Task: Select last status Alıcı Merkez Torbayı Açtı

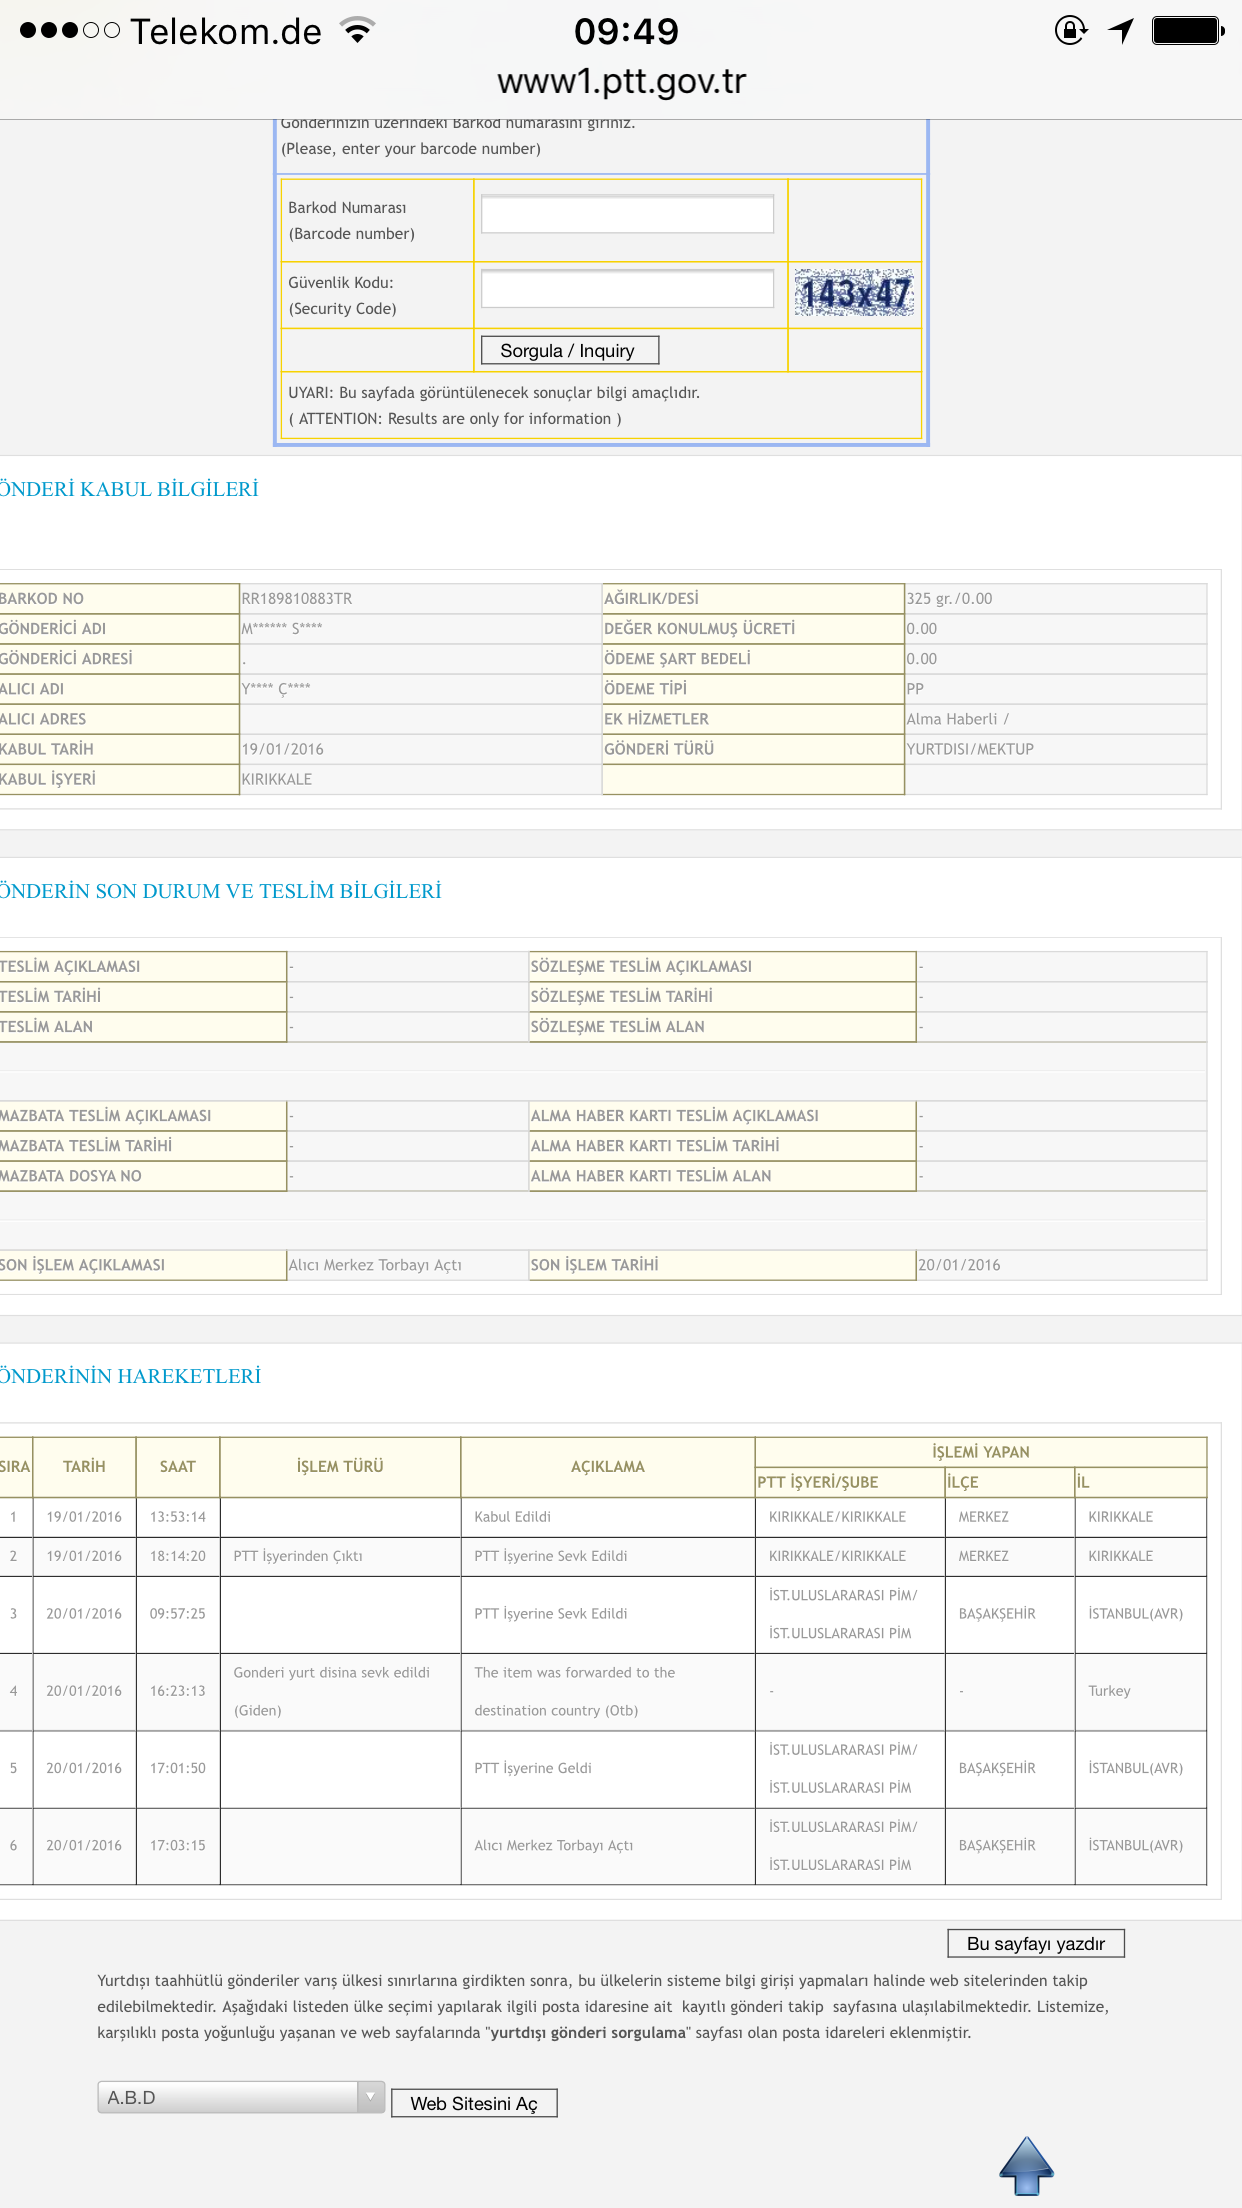Action: tap(375, 1265)
